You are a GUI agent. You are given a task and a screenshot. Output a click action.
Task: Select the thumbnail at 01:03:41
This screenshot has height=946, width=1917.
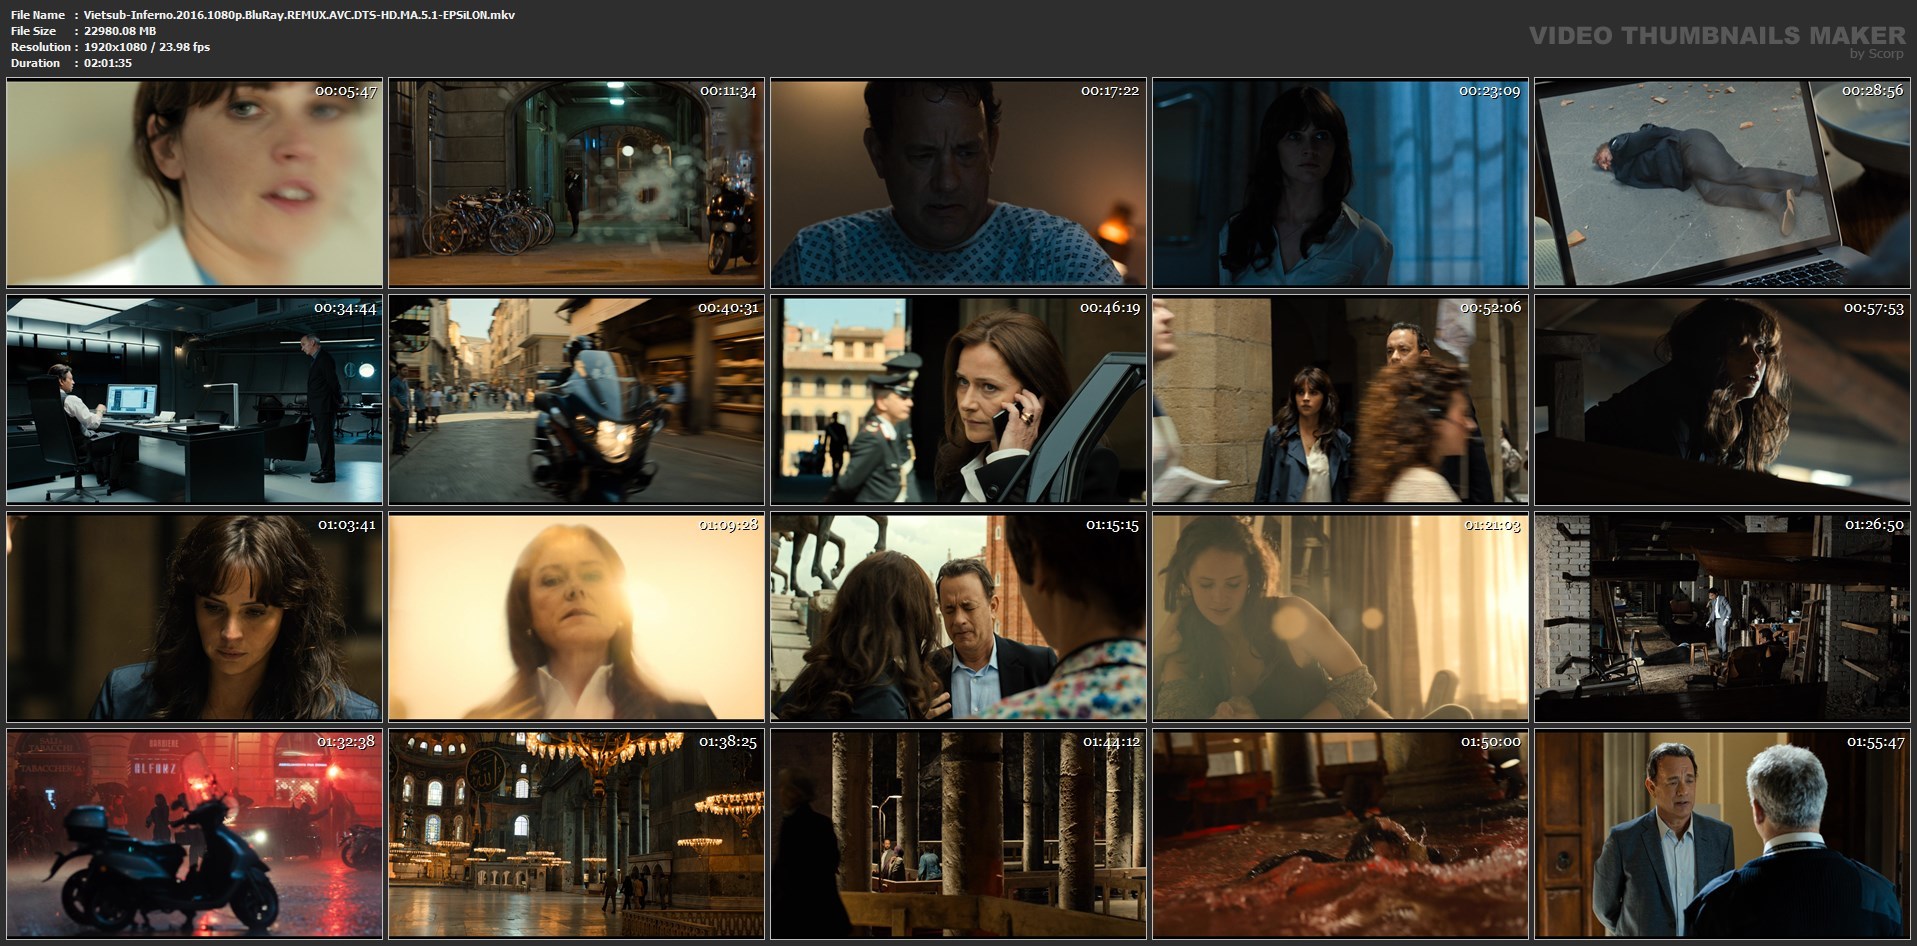(194, 617)
